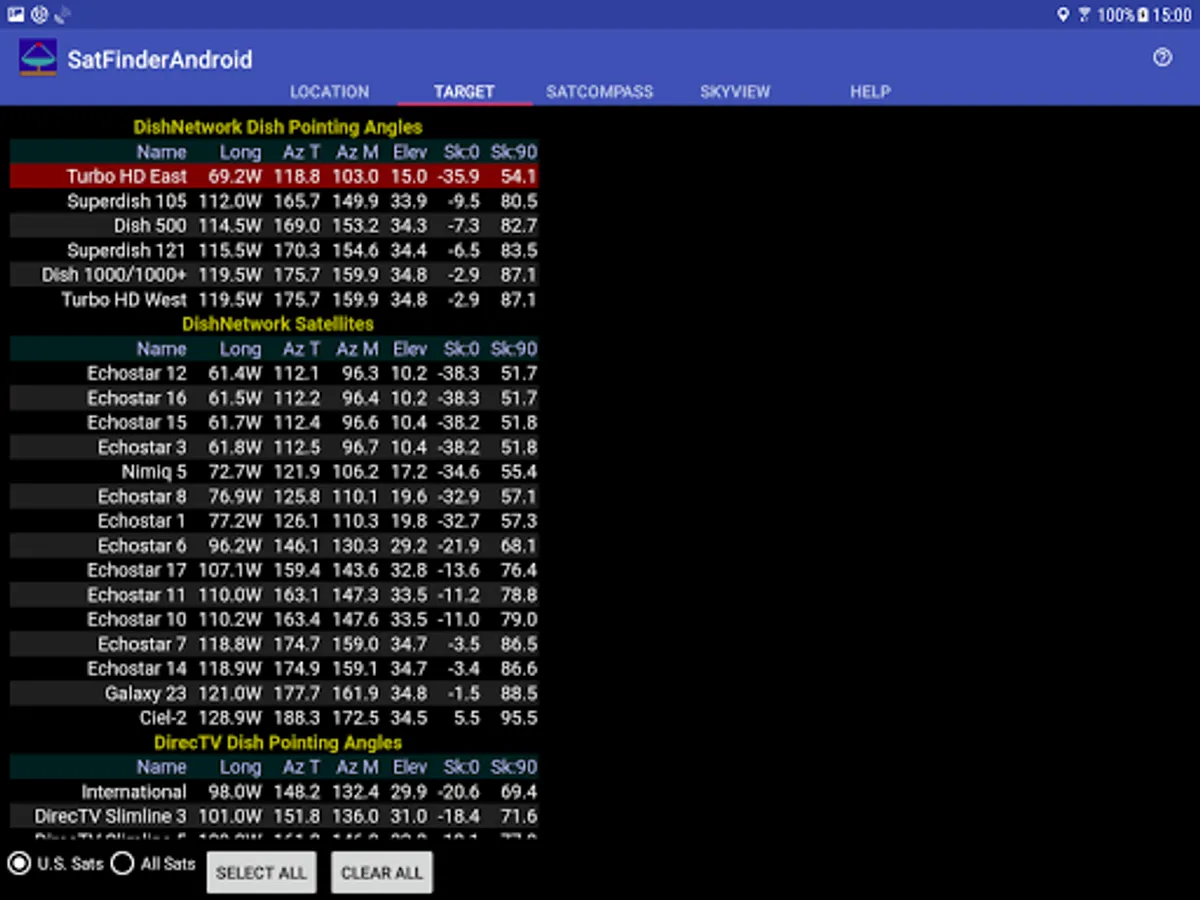This screenshot has height=900, width=1200.
Task: Select the Echostar 12 satellite row
Action: tap(274, 373)
